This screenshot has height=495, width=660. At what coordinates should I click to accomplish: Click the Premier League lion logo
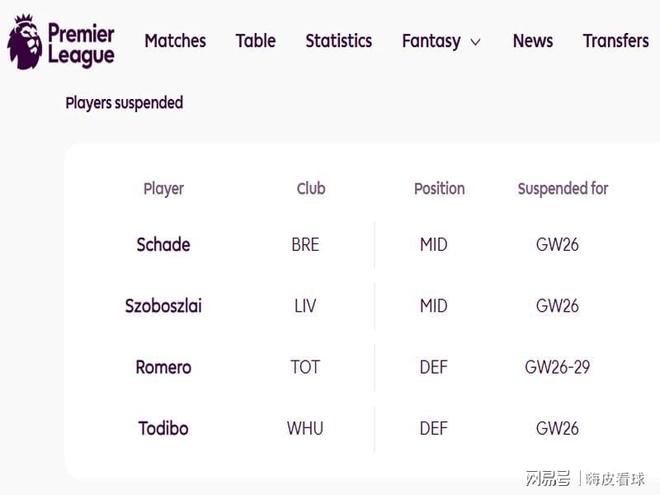coord(23,42)
